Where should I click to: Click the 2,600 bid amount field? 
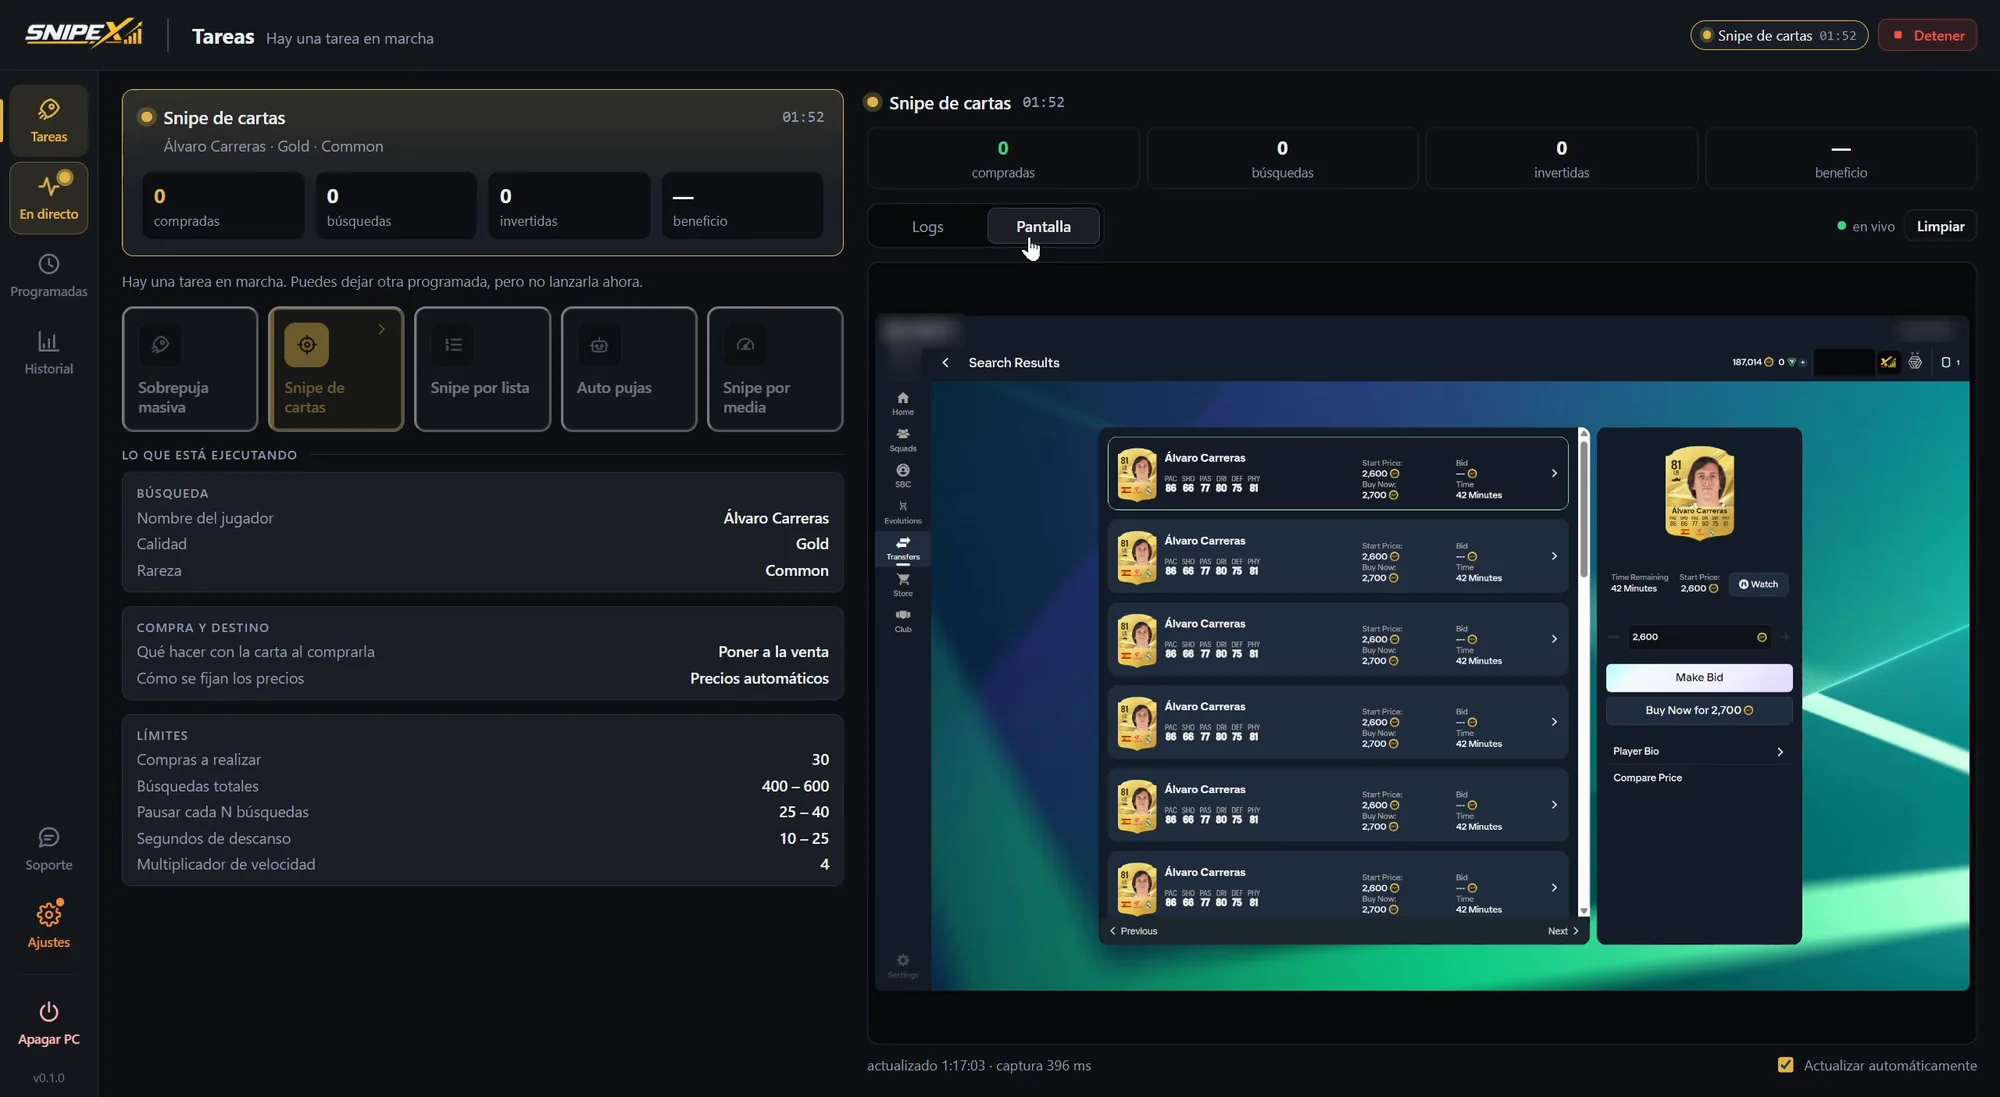coord(1699,637)
